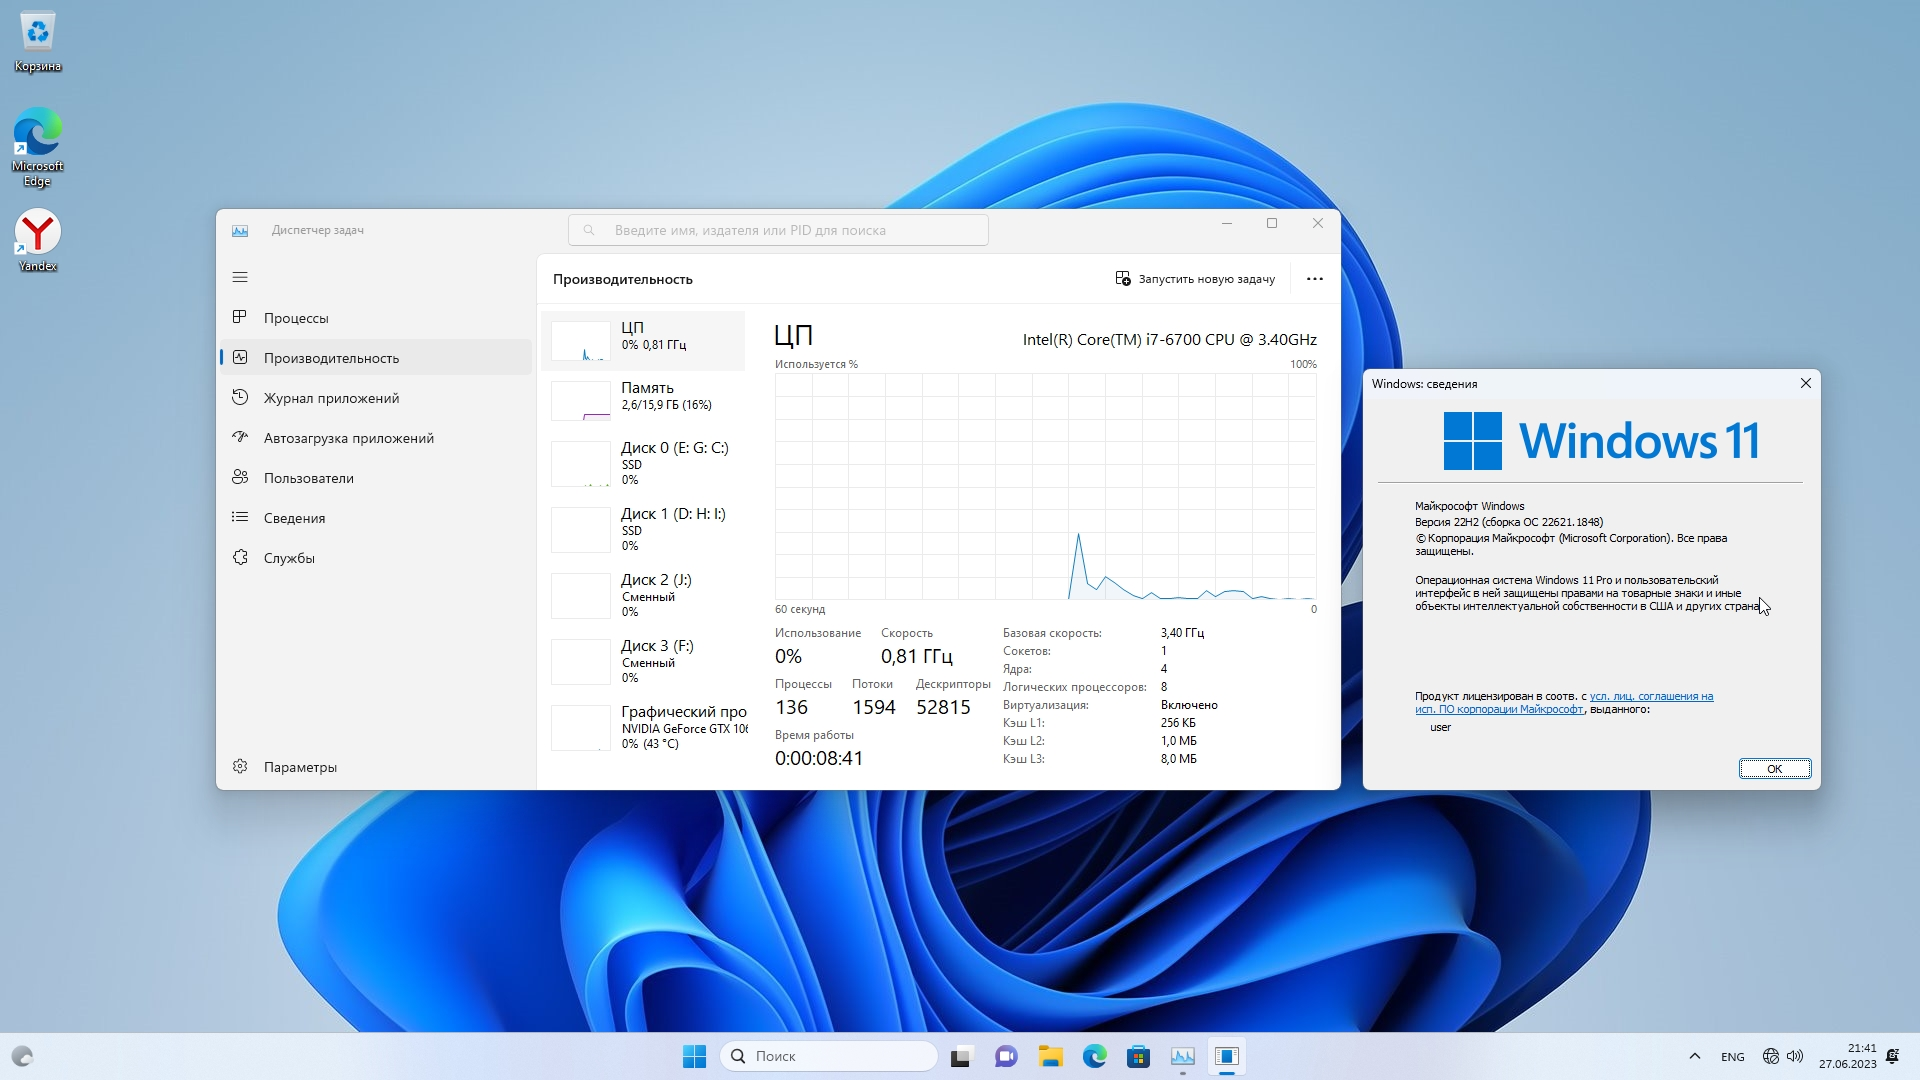Open the Startup apps (Автозагрузка приложений) page
The width and height of the screenshot is (1920, 1080).
348,438
